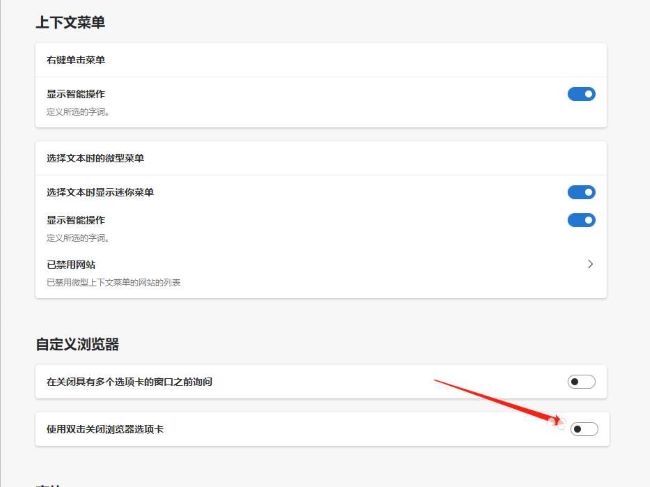Click the 右键单击菜单 header text

[x=75, y=60]
